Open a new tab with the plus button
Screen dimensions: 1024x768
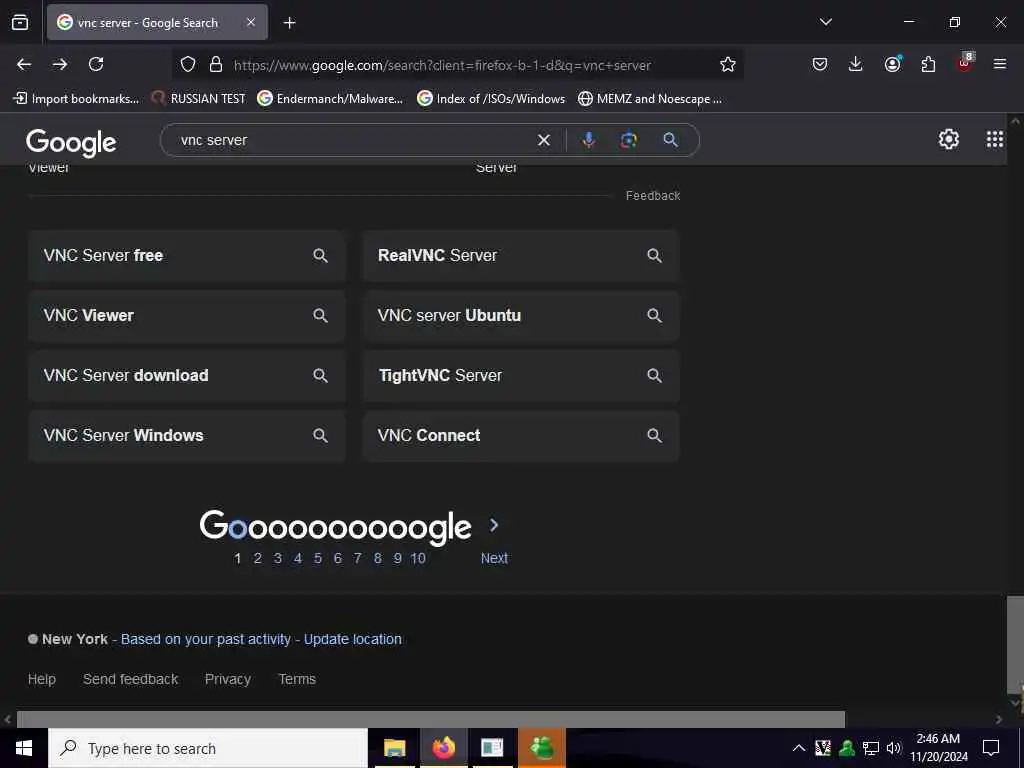click(289, 23)
